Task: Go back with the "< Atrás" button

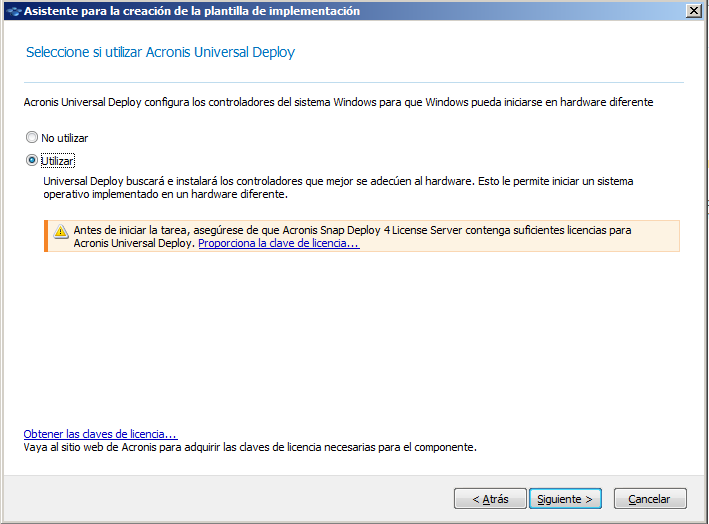Action: [x=490, y=499]
